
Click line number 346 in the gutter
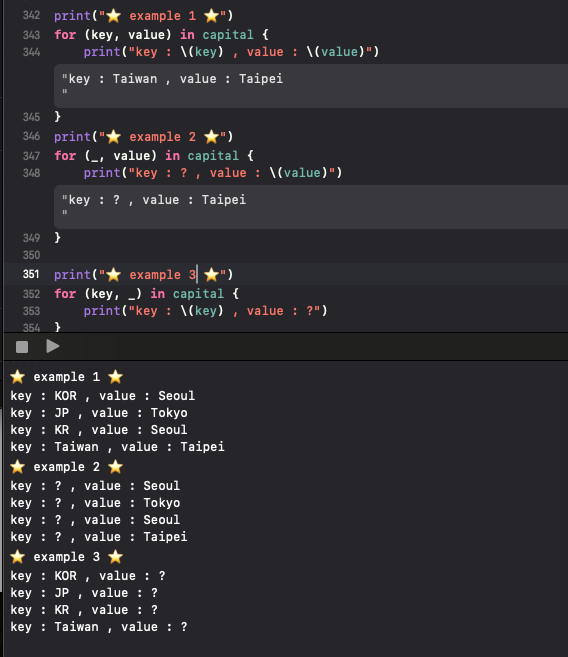[31, 136]
